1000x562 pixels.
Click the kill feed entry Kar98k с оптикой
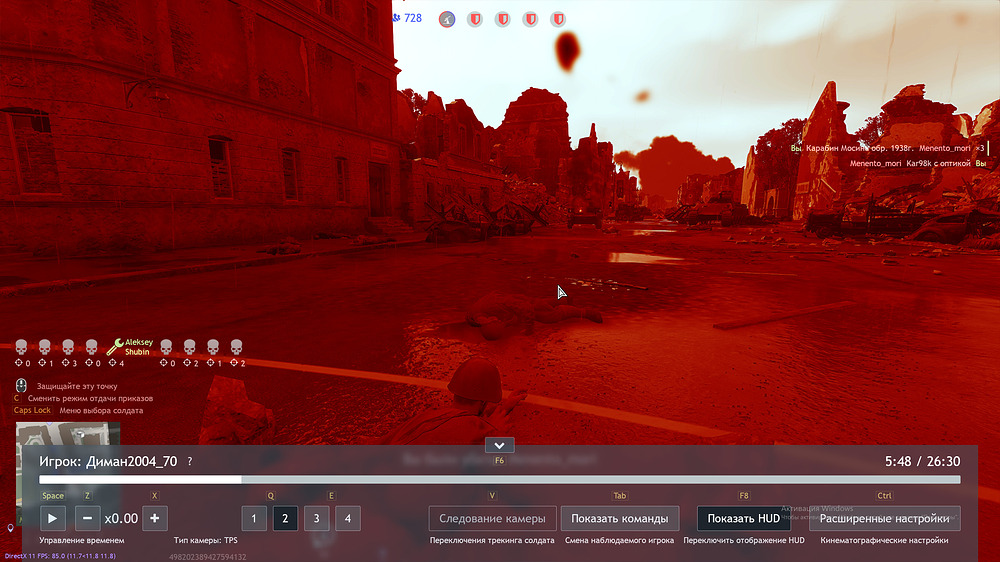pos(938,163)
